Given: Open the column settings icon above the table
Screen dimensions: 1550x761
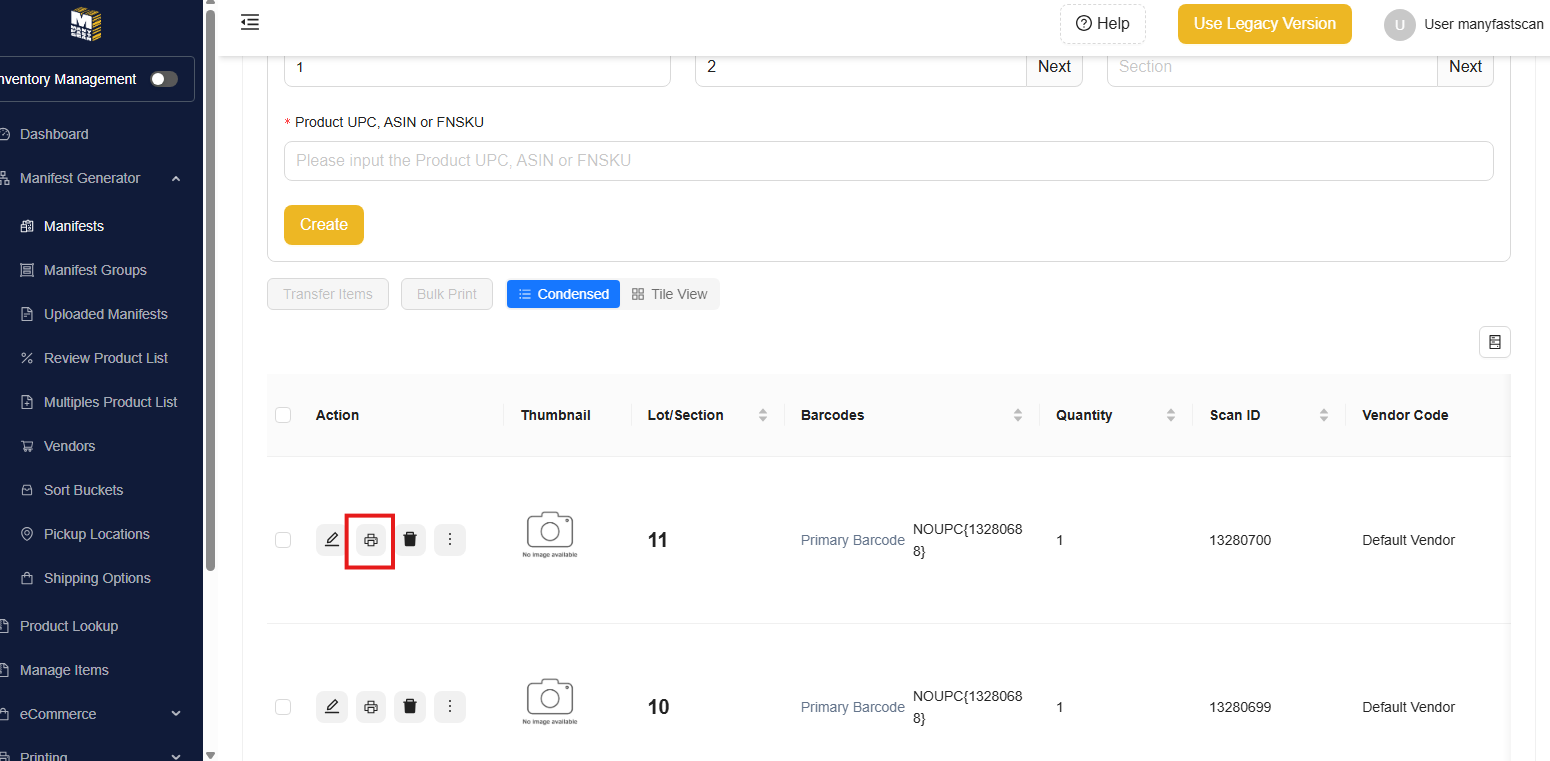Looking at the screenshot, I should coord(1495,342).
